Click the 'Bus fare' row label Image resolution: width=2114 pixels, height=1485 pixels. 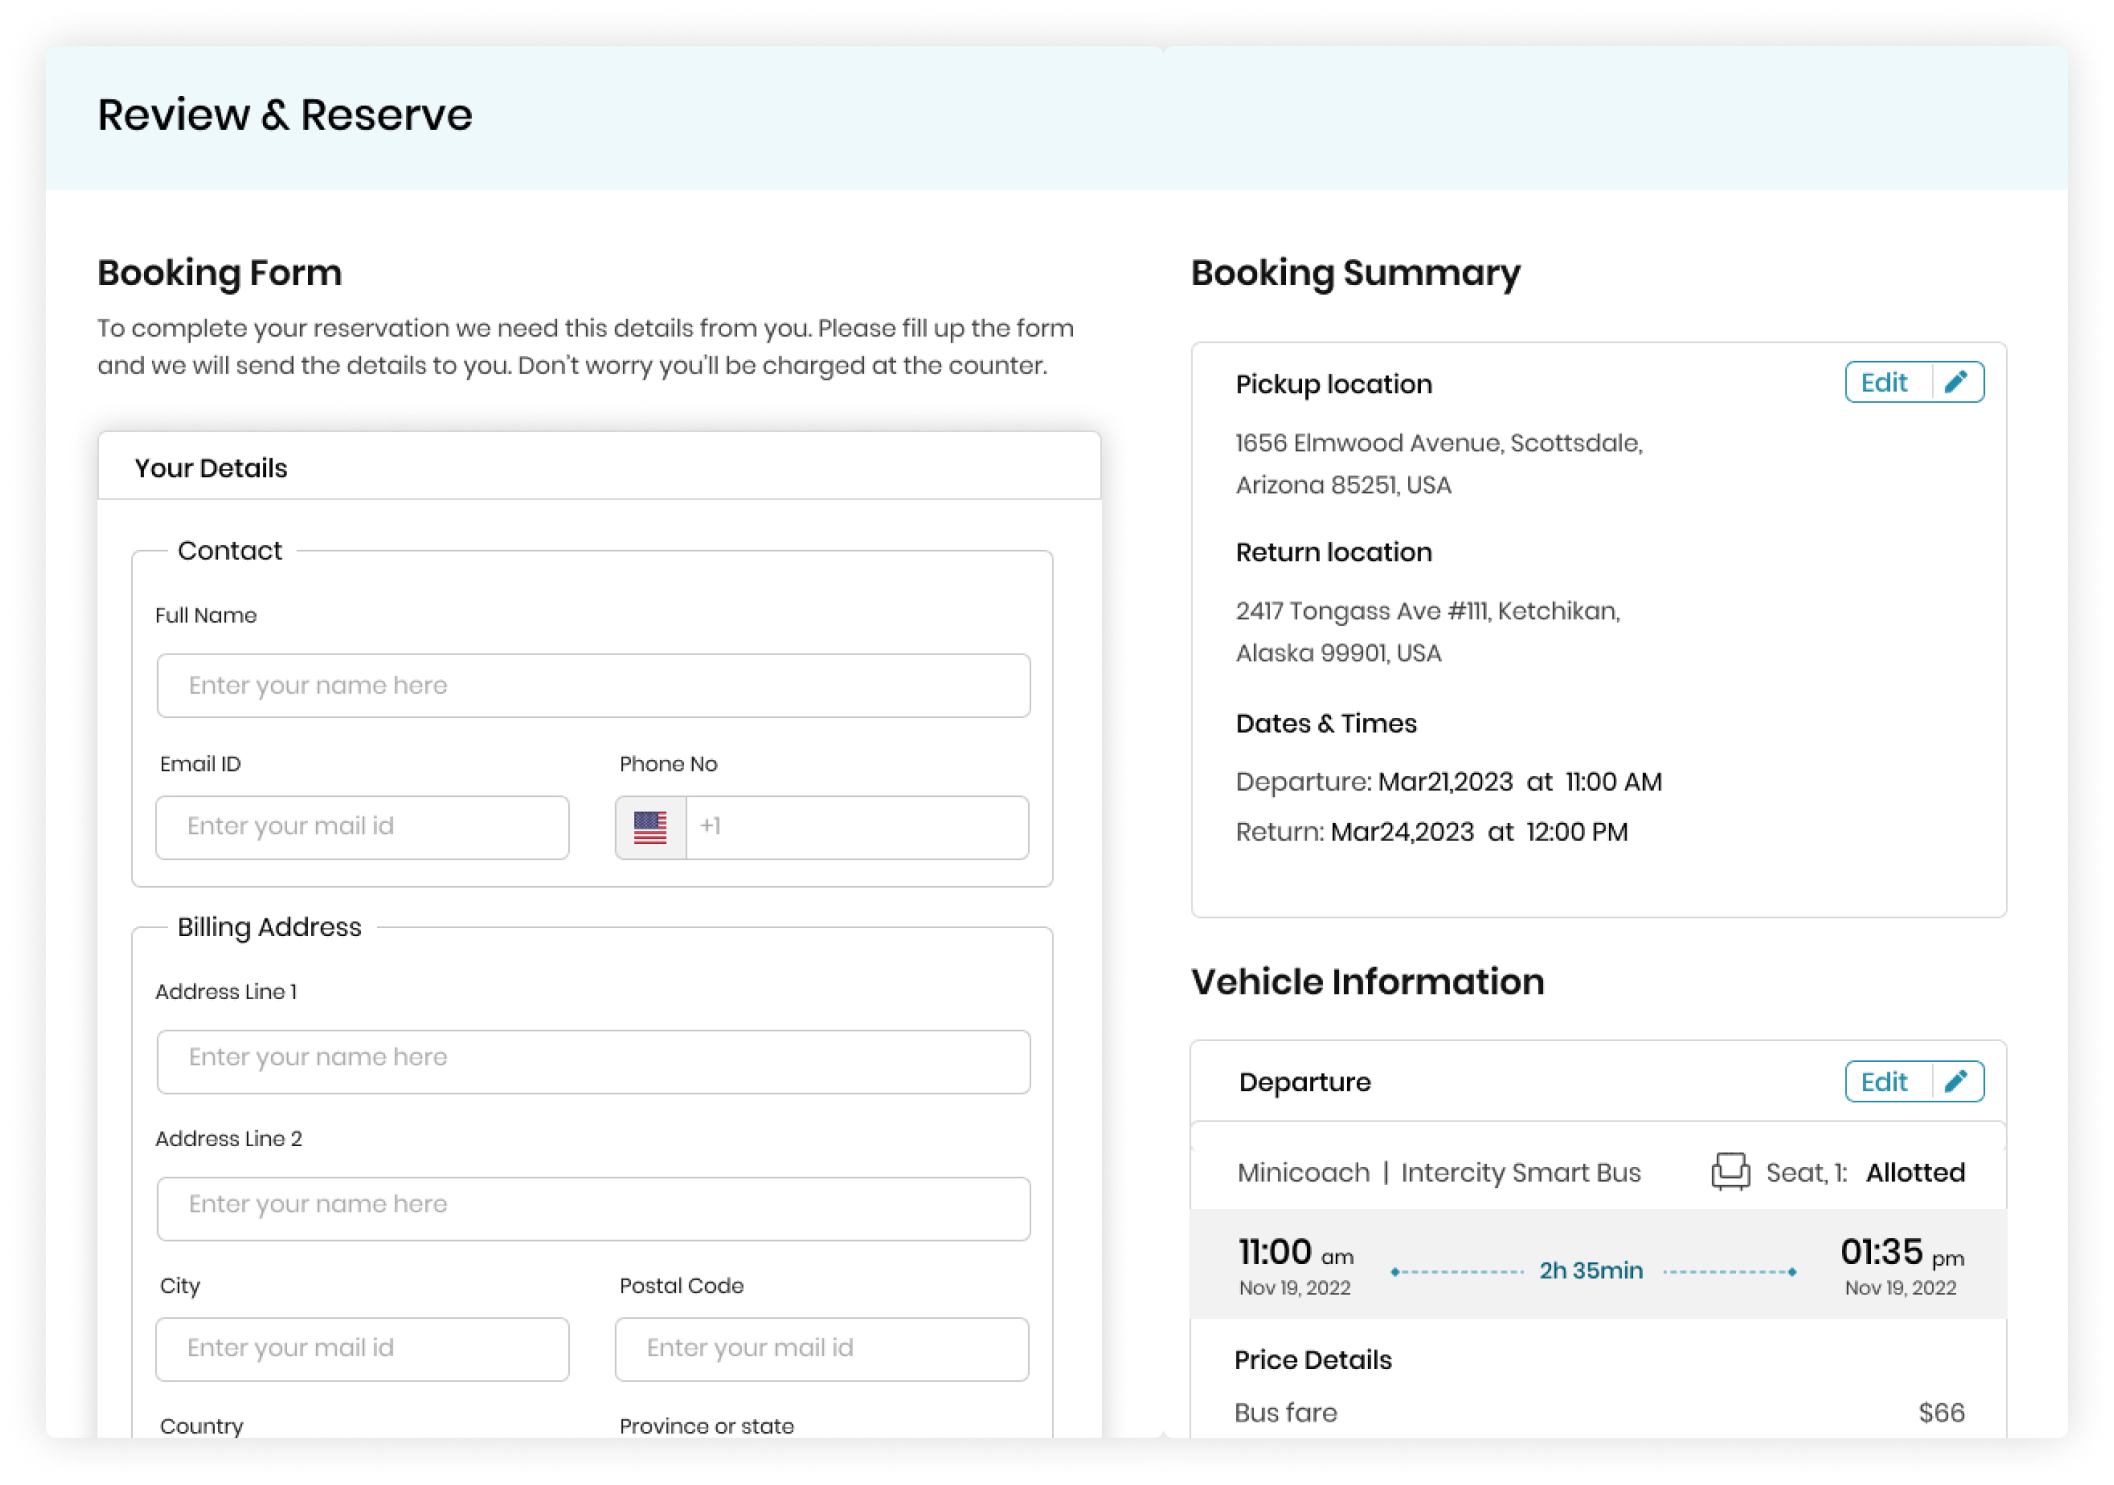(x=1285, y=1412)
